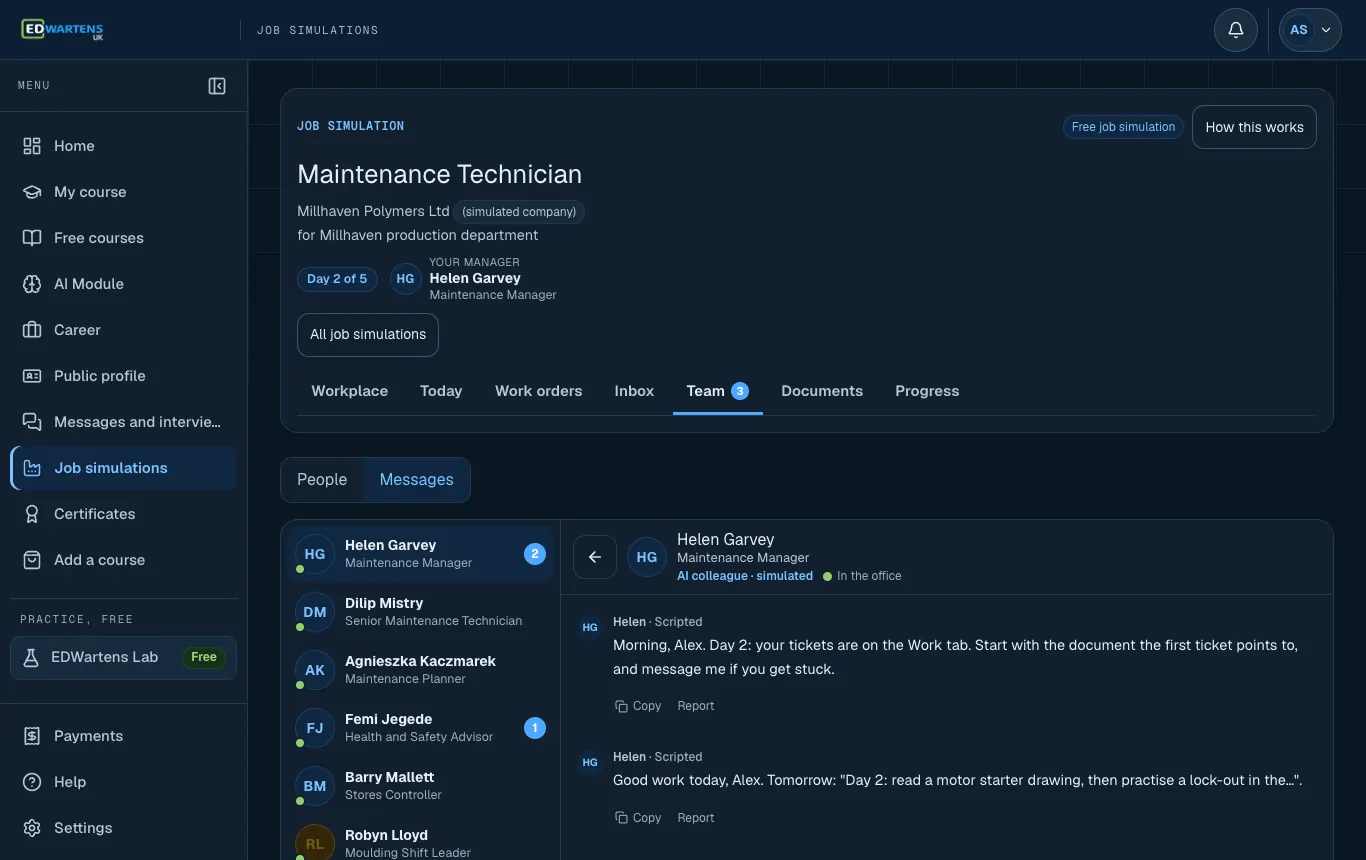Open Helen Garvey conversation in list
The image size is (1366, 860).
(420, 554)
